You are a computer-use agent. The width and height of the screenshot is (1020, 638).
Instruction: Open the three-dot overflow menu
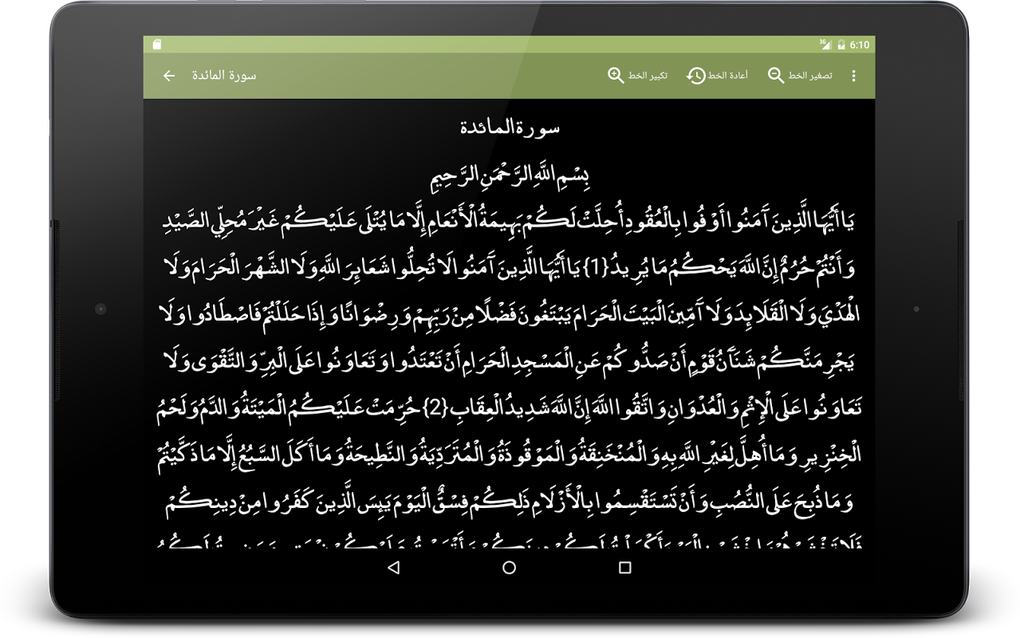tap(853, 76)
